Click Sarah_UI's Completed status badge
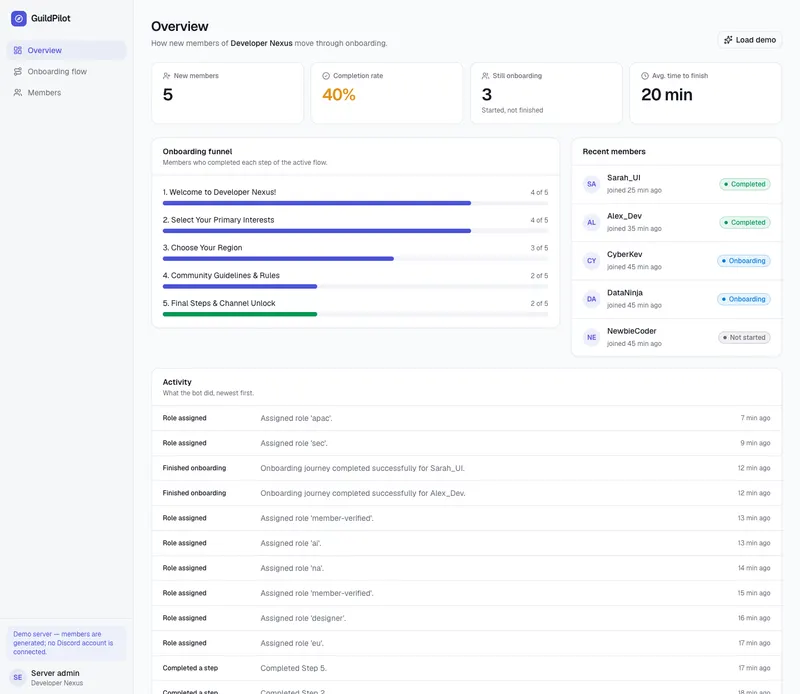800x694 pixels. 745,184
